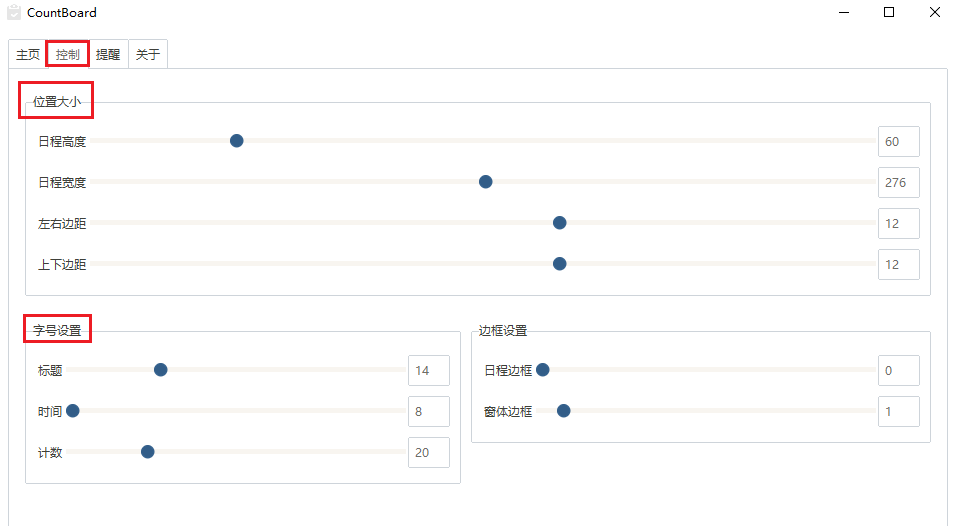The image size is (957, 526).
Task: Click the 左右边距 slider handle
Action: (x=560, y=223)
